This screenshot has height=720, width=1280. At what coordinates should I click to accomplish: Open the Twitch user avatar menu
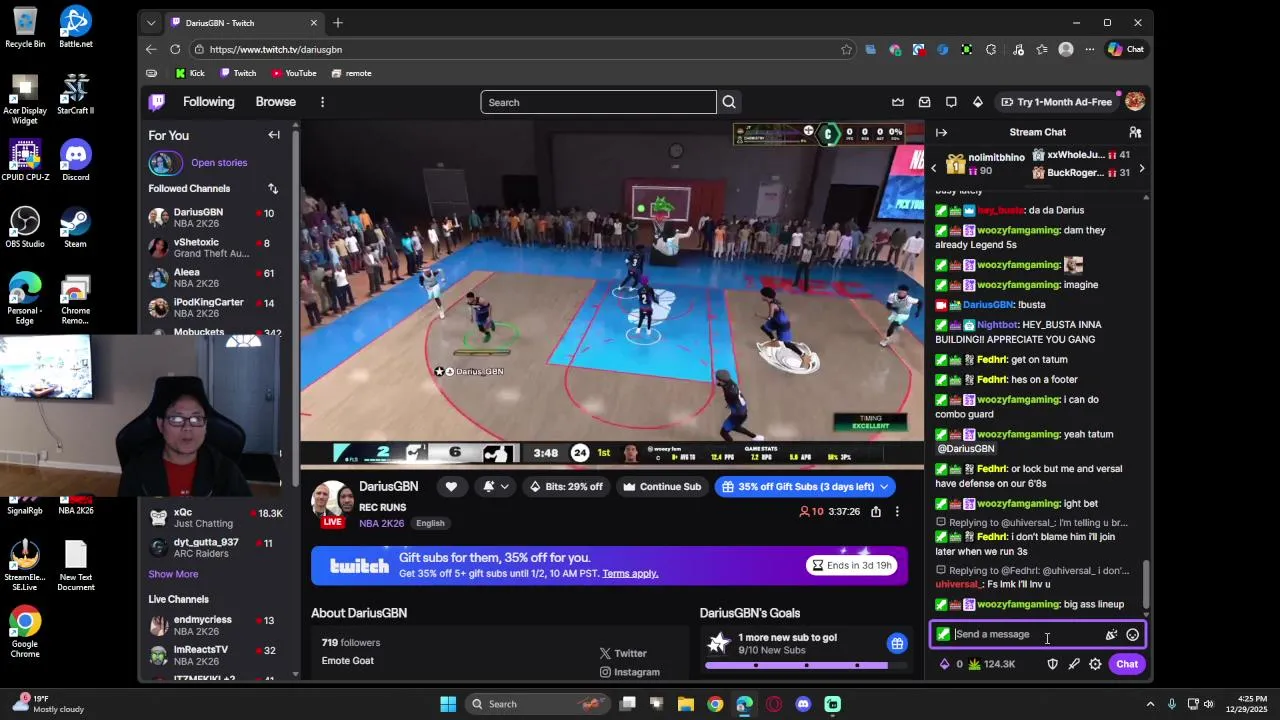[1135, 102]
